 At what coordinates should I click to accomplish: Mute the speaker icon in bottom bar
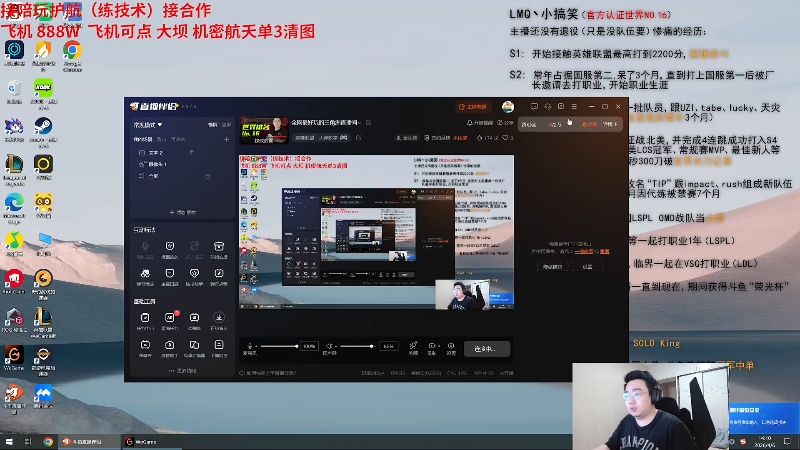point(329,346)
